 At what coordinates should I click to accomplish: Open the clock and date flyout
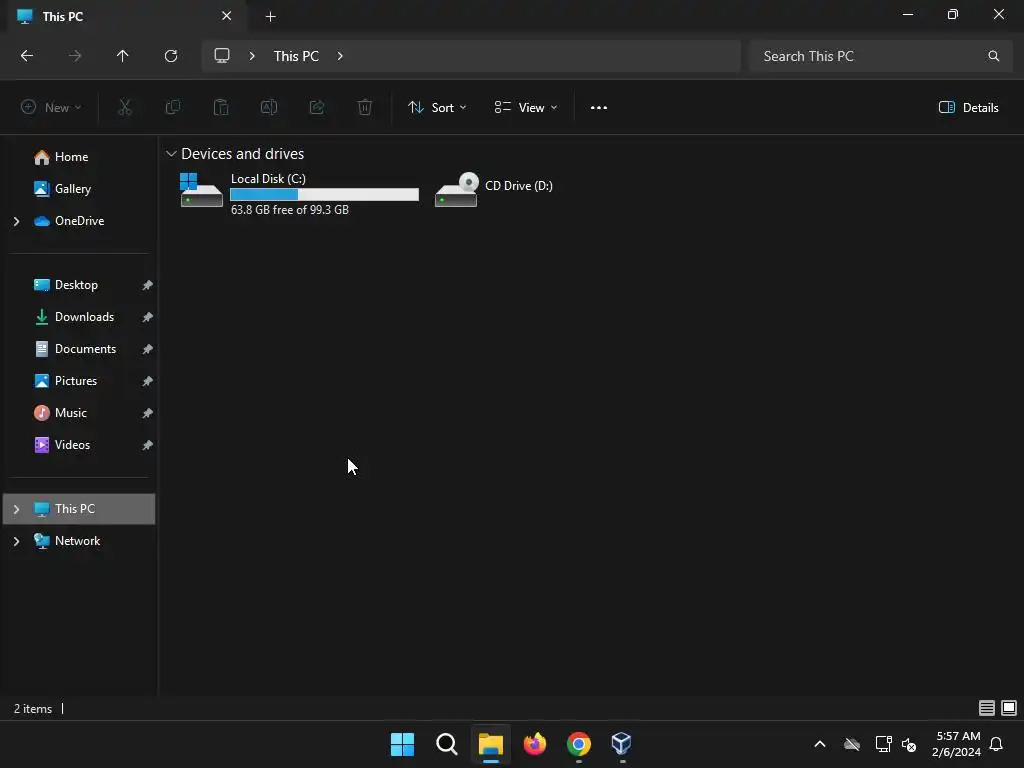[957, 744]
